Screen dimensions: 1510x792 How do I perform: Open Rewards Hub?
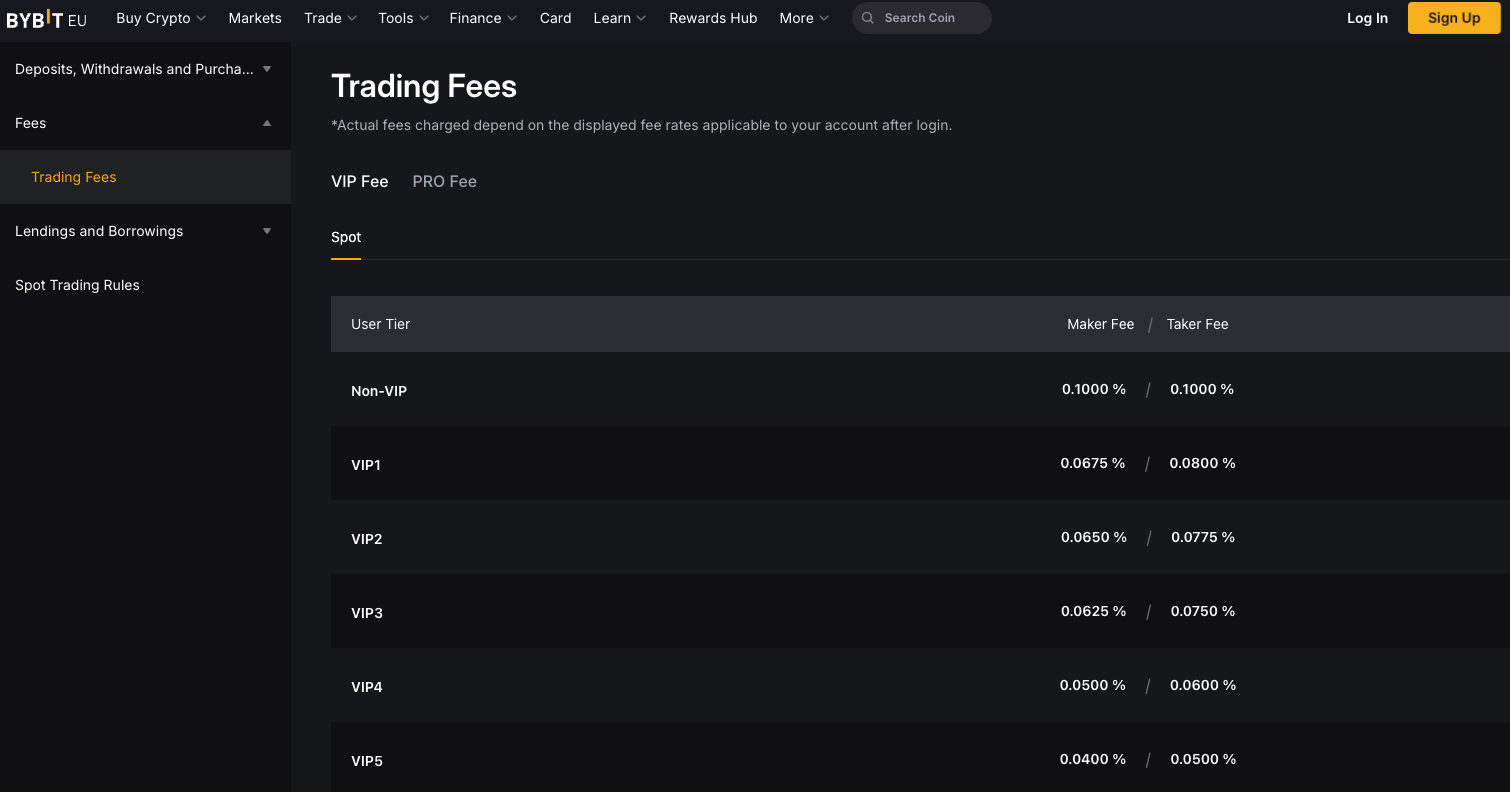(x=713, y=18)
